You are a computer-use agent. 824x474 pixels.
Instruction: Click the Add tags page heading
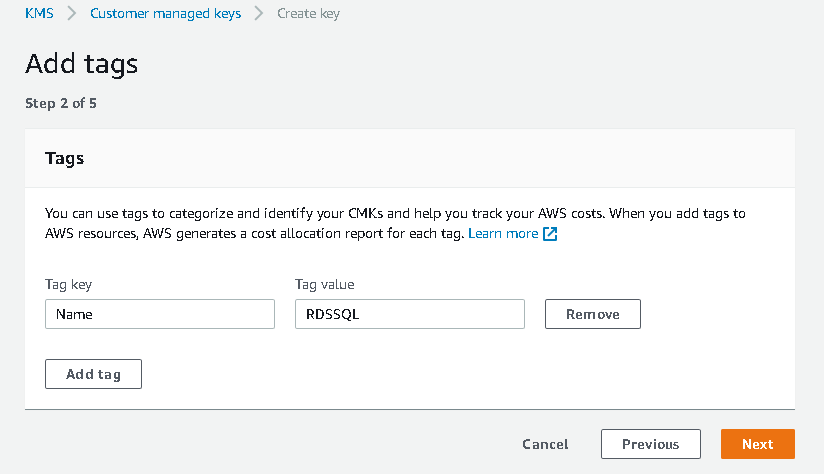pos(81,64)
